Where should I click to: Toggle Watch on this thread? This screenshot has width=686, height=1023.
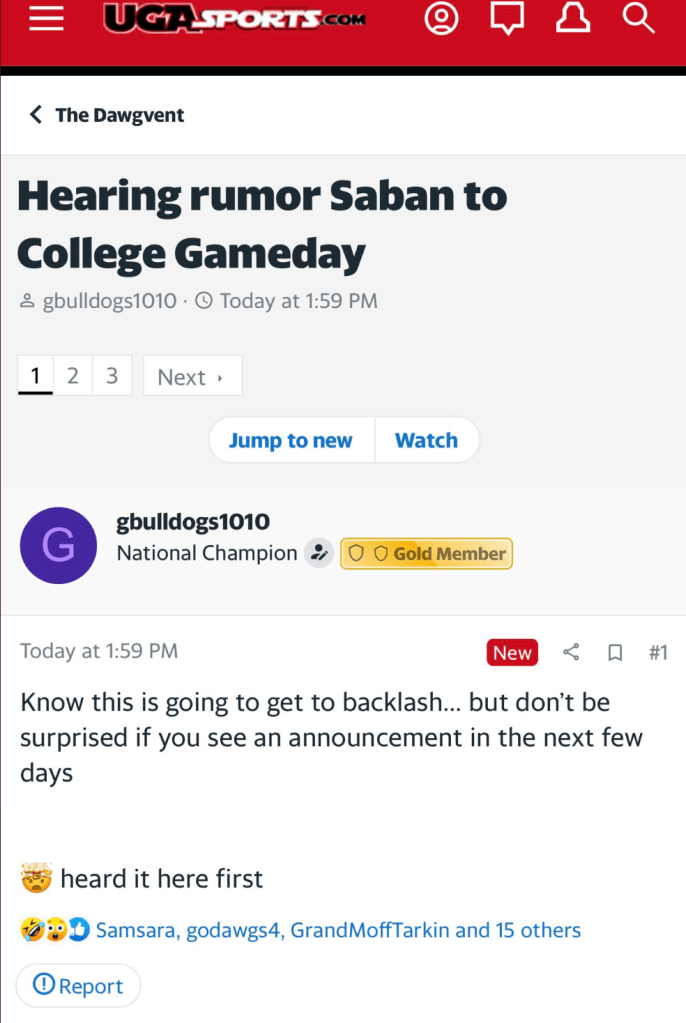pos(426,440)
